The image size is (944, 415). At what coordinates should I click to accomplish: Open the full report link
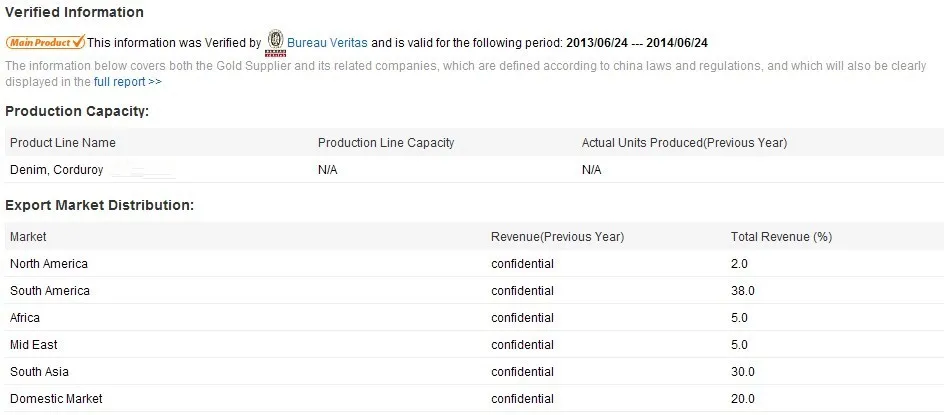pyautogui.click(x=127, y=82)
